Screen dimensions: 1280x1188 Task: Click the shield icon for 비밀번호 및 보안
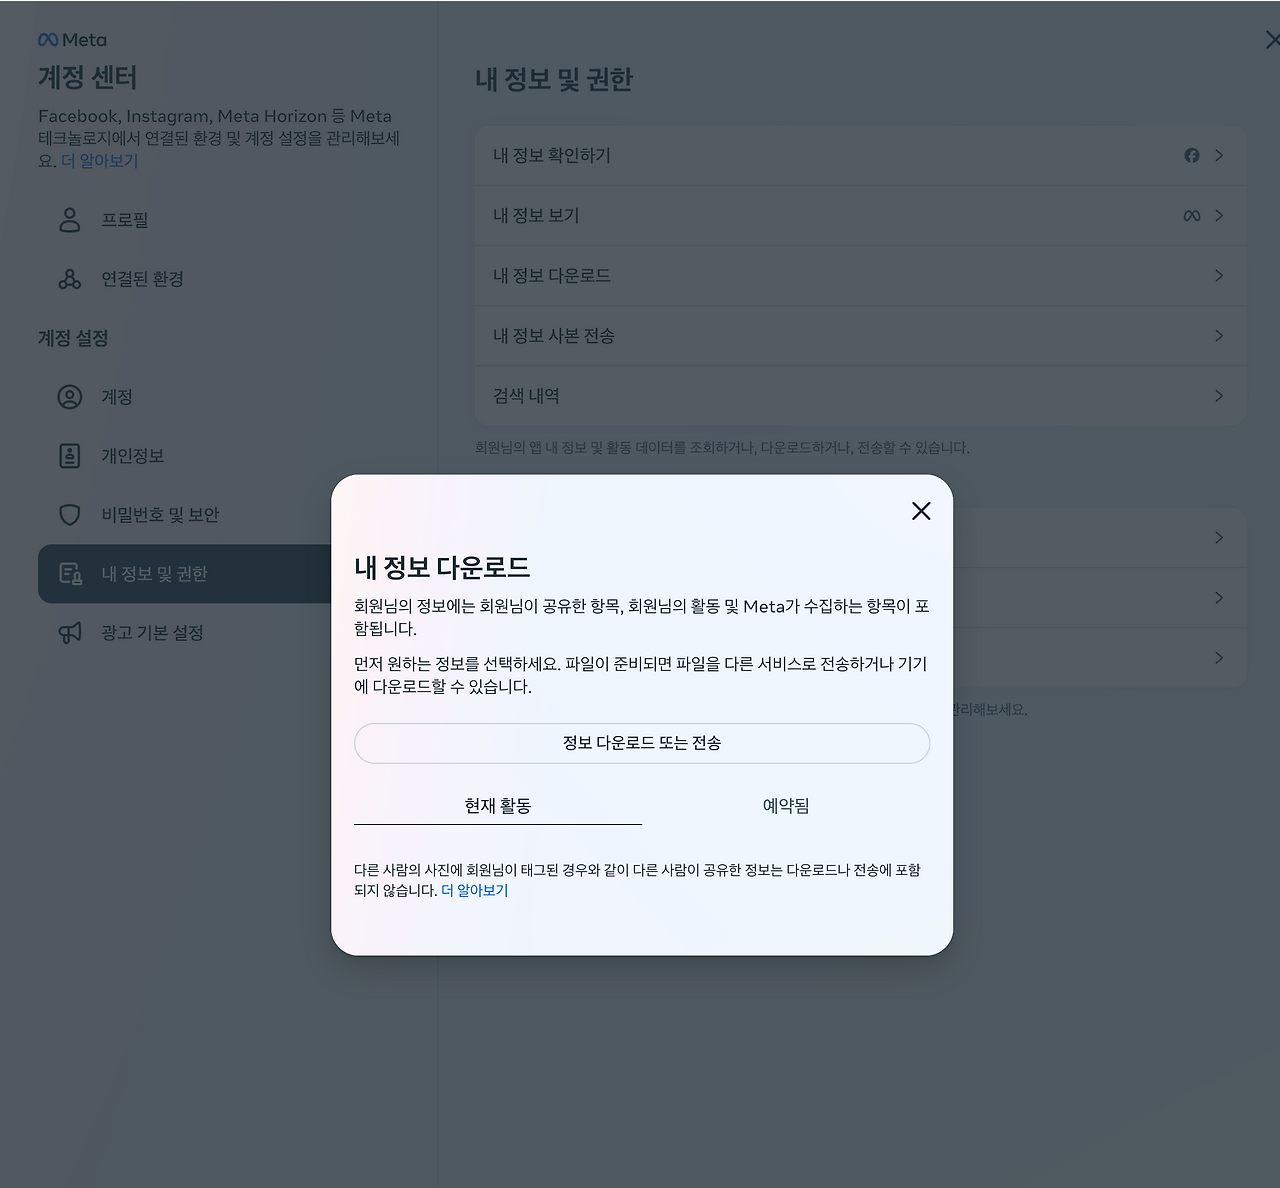coord(68,514)
